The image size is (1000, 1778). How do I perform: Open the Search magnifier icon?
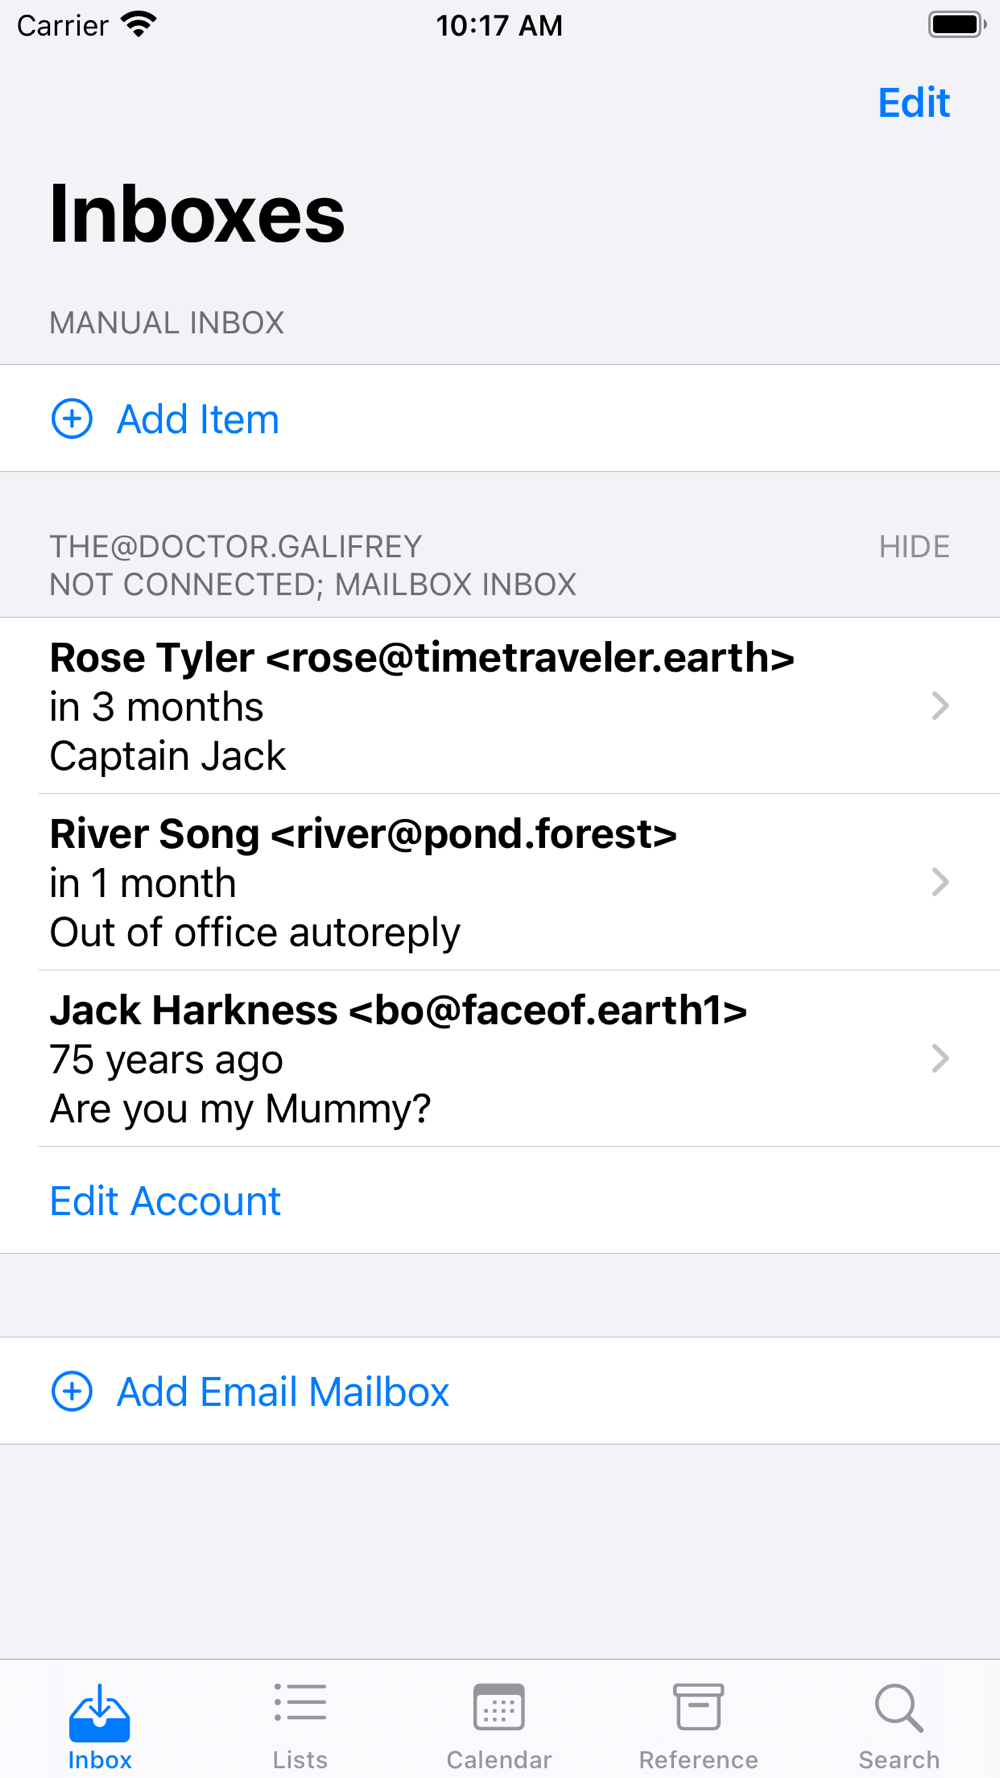pyautogui.click(x=898, y=1707)
